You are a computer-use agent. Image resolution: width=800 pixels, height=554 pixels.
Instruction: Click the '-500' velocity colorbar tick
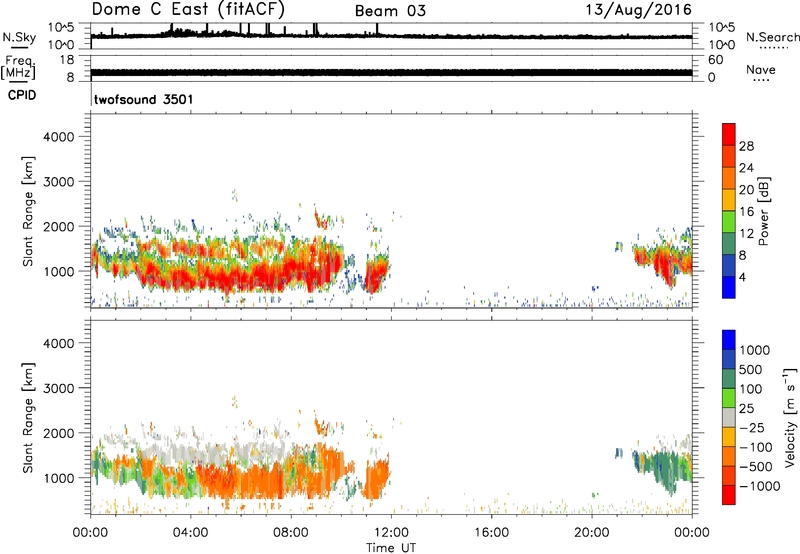tap(756, 466)
